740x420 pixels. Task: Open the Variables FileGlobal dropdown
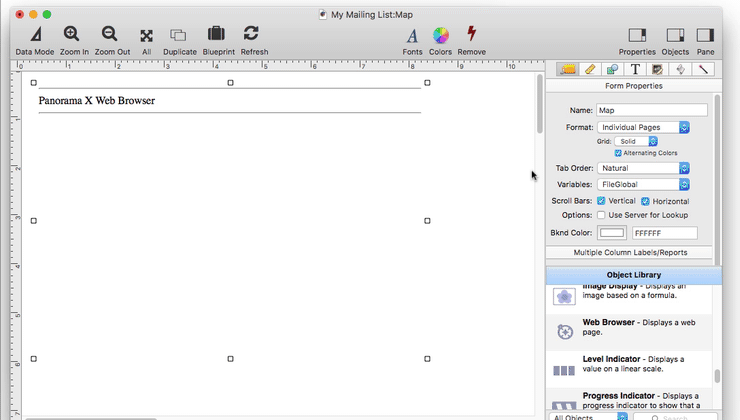click(643, 185)
